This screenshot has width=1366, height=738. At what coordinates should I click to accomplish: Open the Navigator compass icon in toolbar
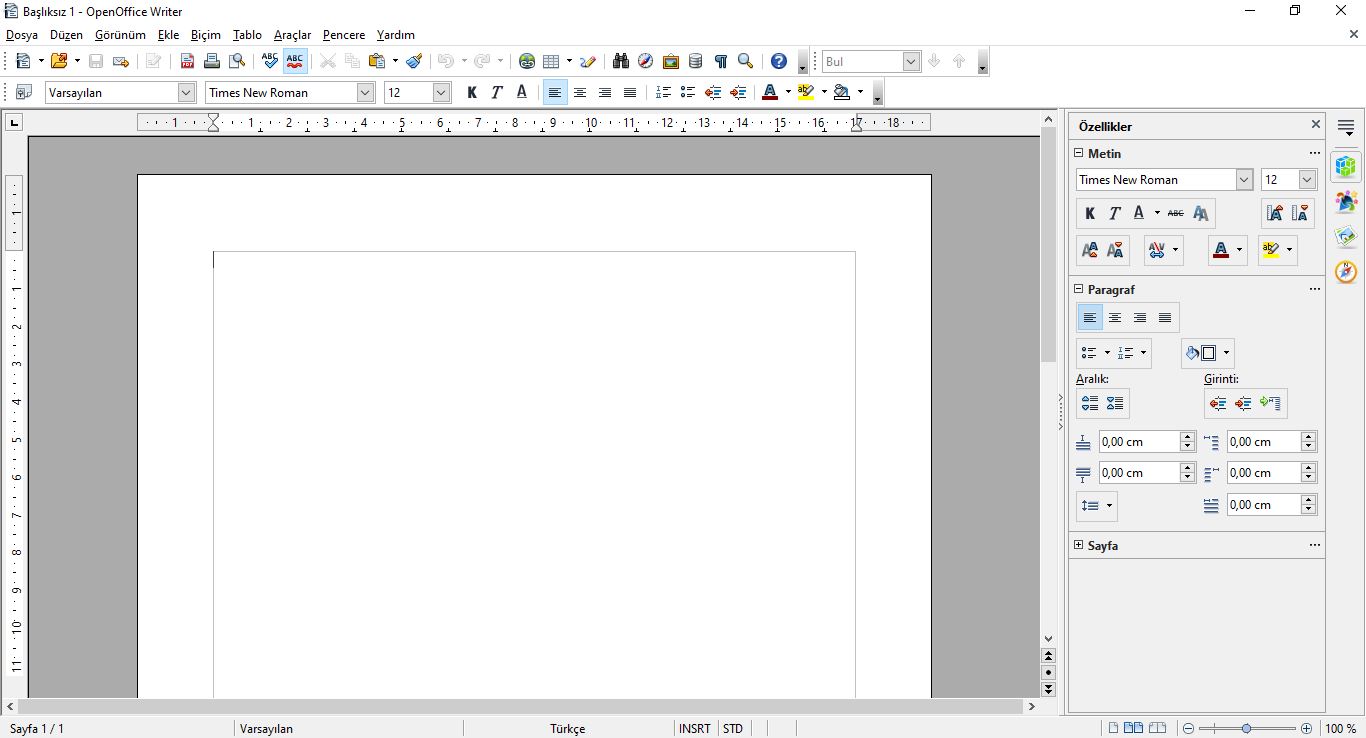click(646, 61)
